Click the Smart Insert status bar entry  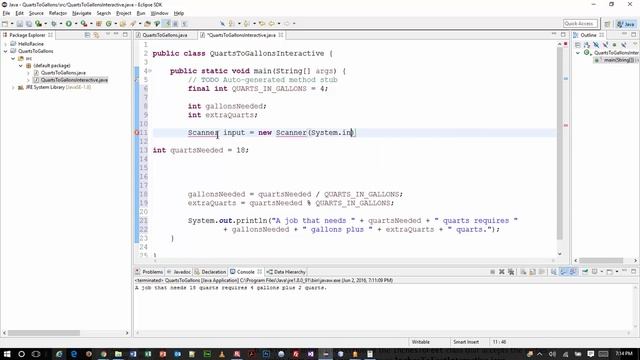[x=466, y=342]
